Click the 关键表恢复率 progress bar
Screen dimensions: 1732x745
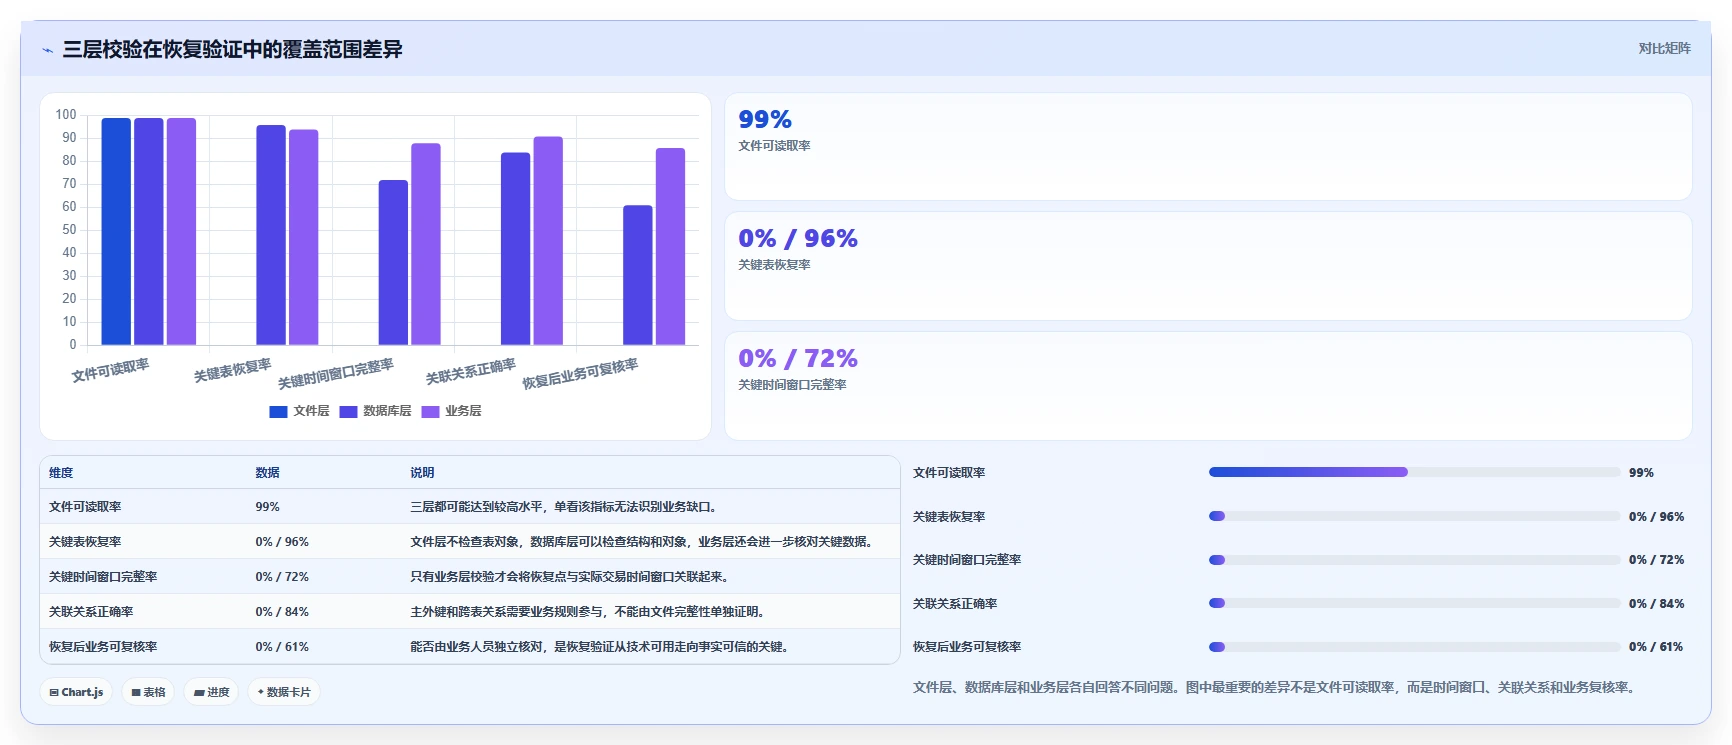1414,516
